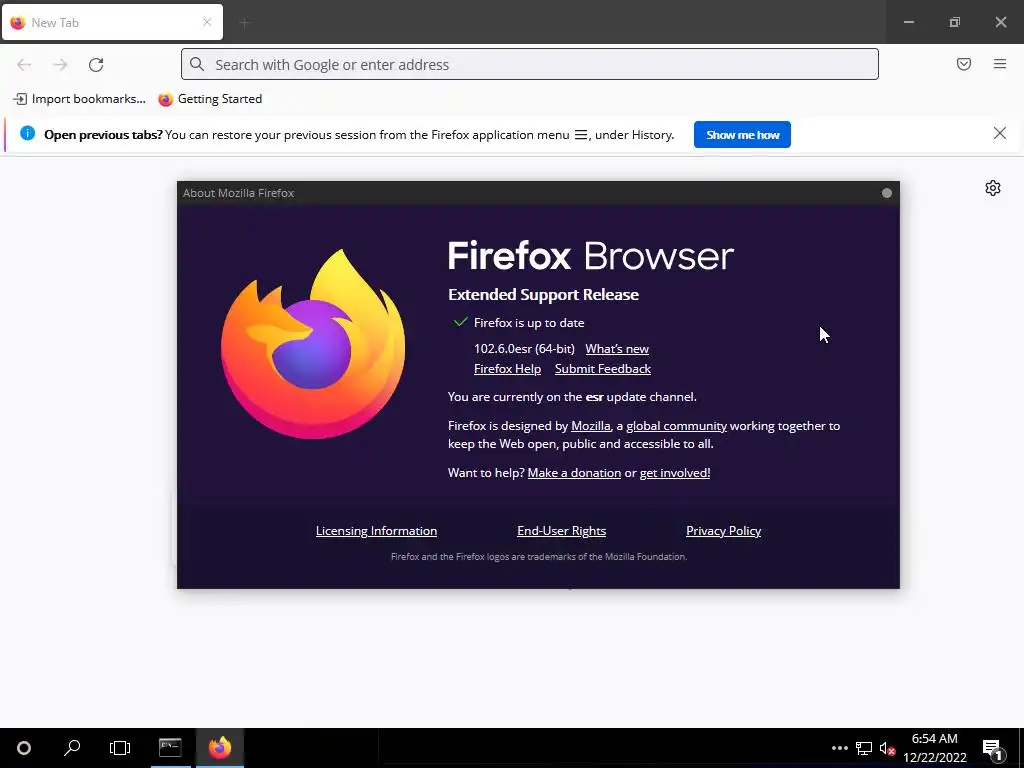
Task: Click the Firefox is up to date text
Action: point(529,323)
